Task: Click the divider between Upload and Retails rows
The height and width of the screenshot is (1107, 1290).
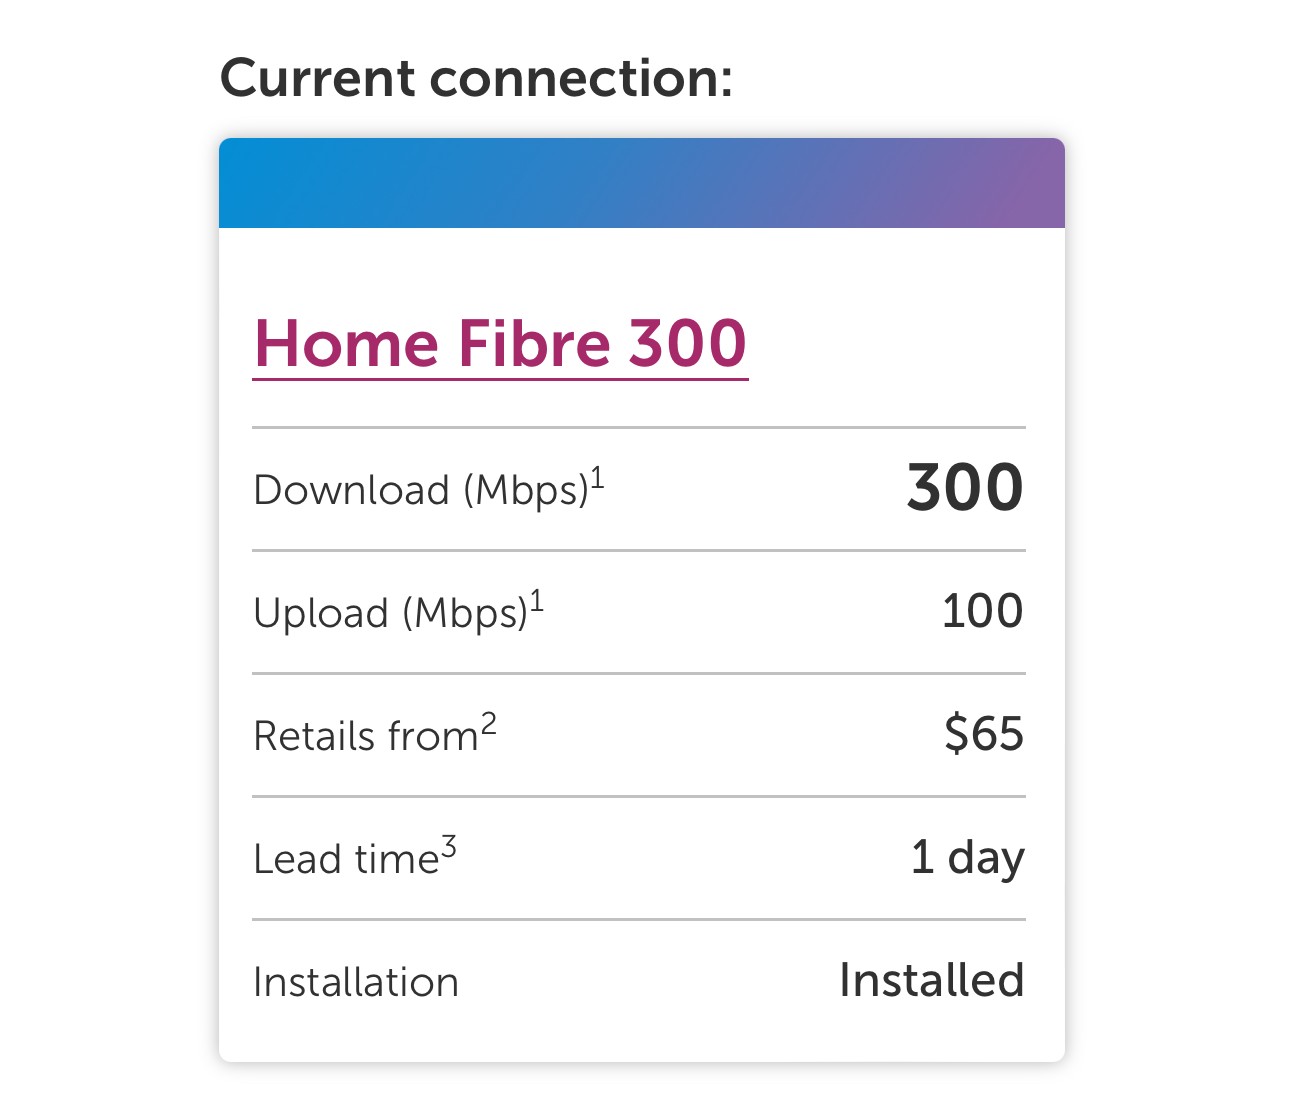Action: click(639, 673)
